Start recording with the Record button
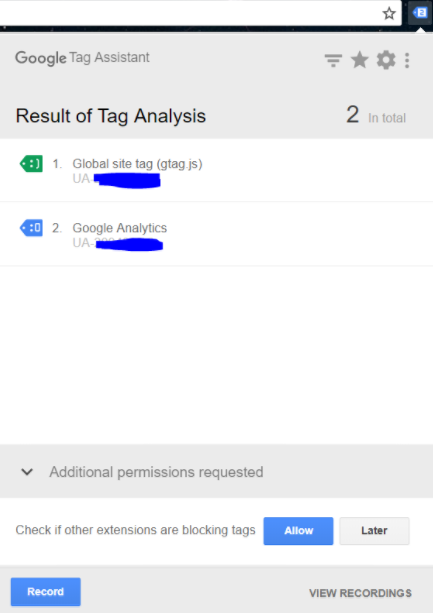This screenshot has width=433, height=613. pos(46,591)
